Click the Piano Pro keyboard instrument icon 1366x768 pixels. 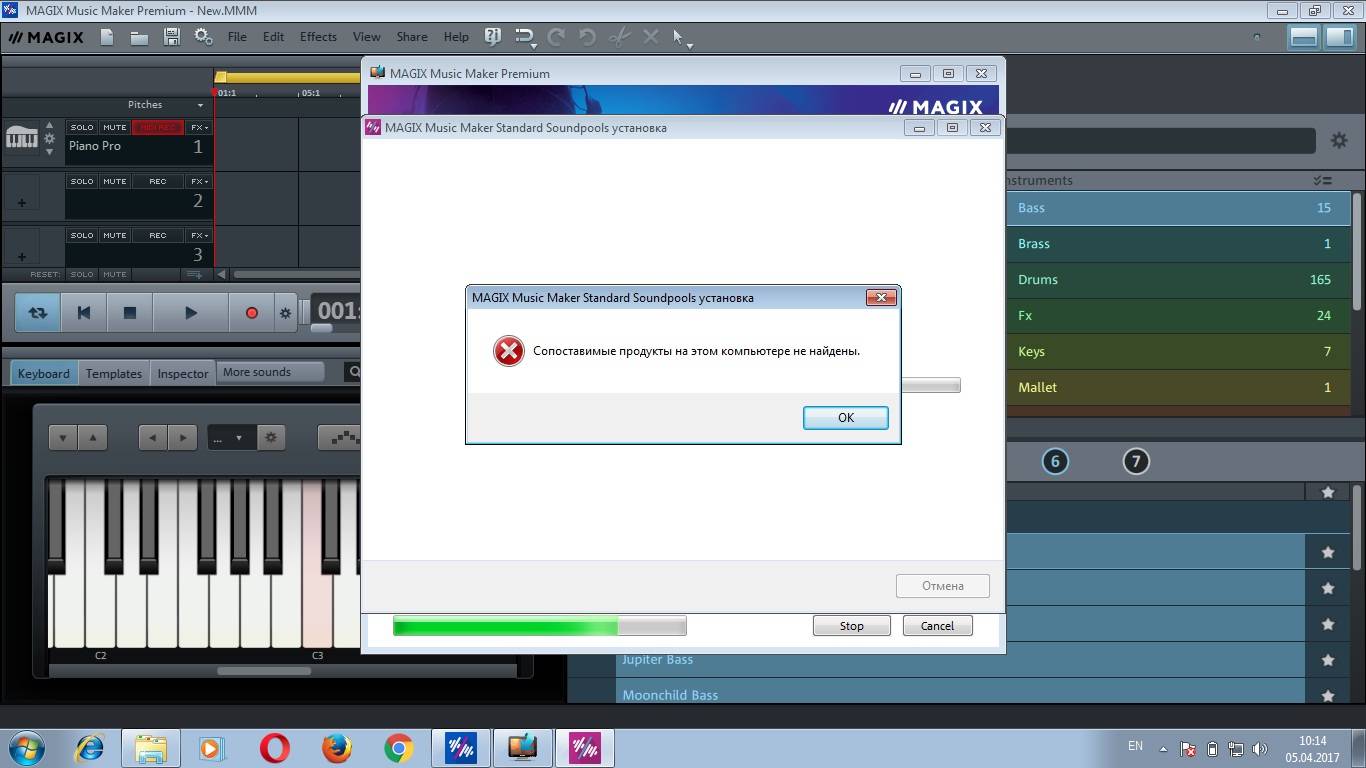[x=21, y=137]
